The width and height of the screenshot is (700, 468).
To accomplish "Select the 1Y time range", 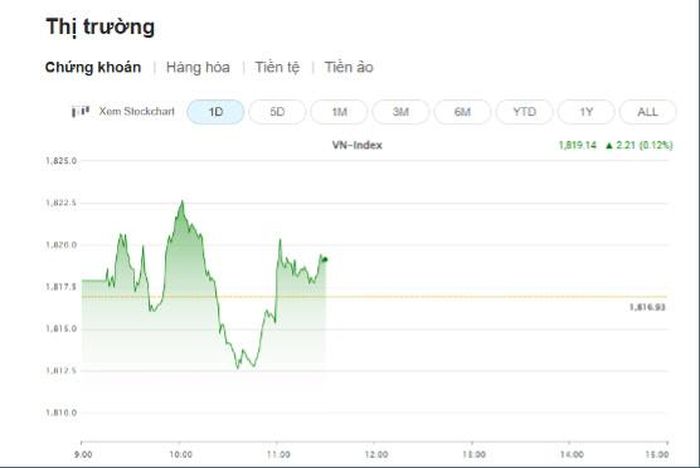I will tap(586, 112).
